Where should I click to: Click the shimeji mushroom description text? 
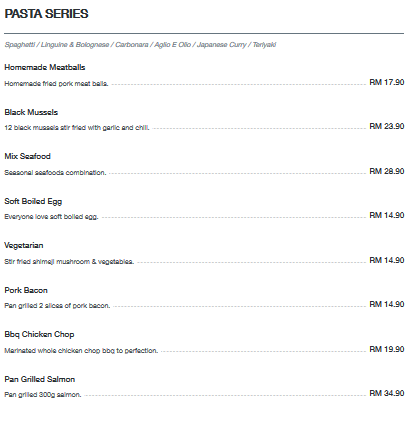(69, 262)
